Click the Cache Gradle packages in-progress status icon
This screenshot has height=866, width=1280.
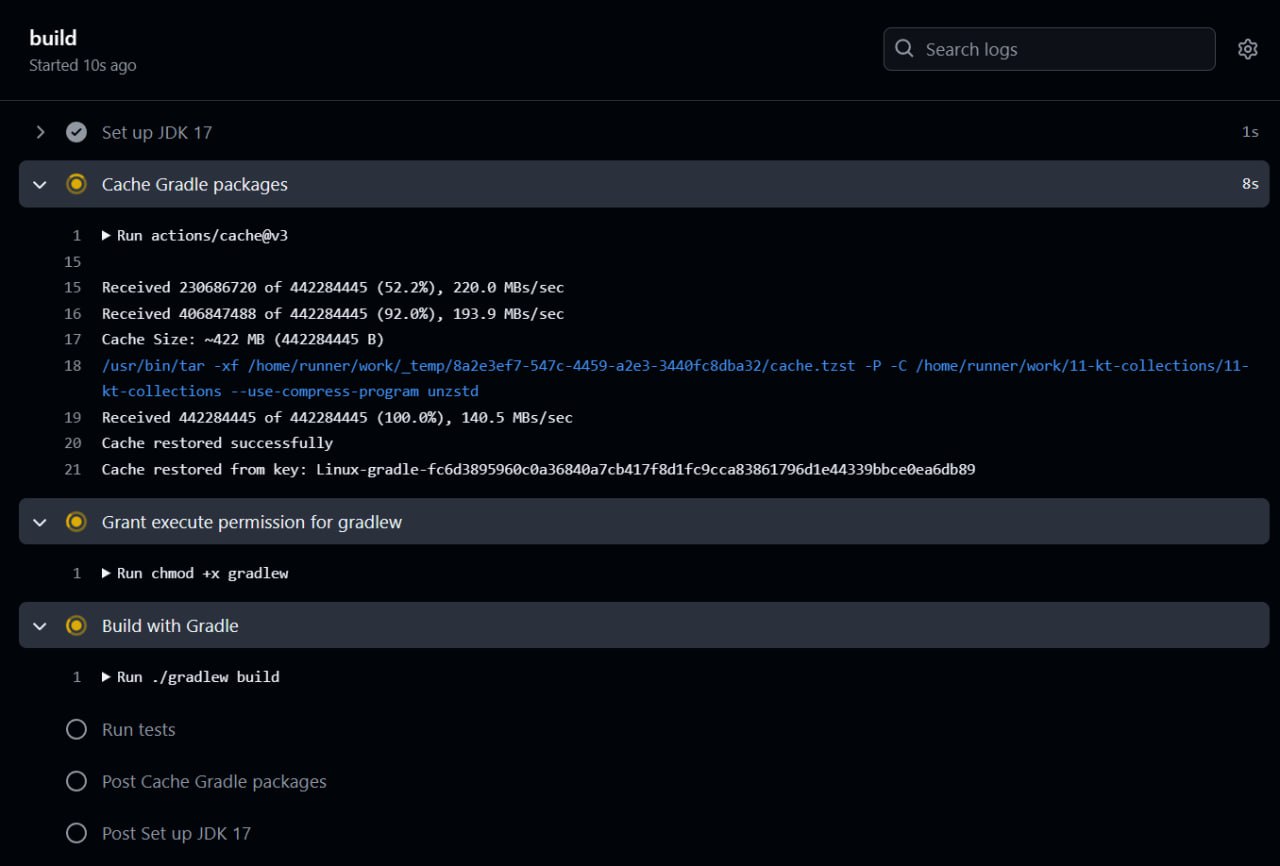point(76,184)
